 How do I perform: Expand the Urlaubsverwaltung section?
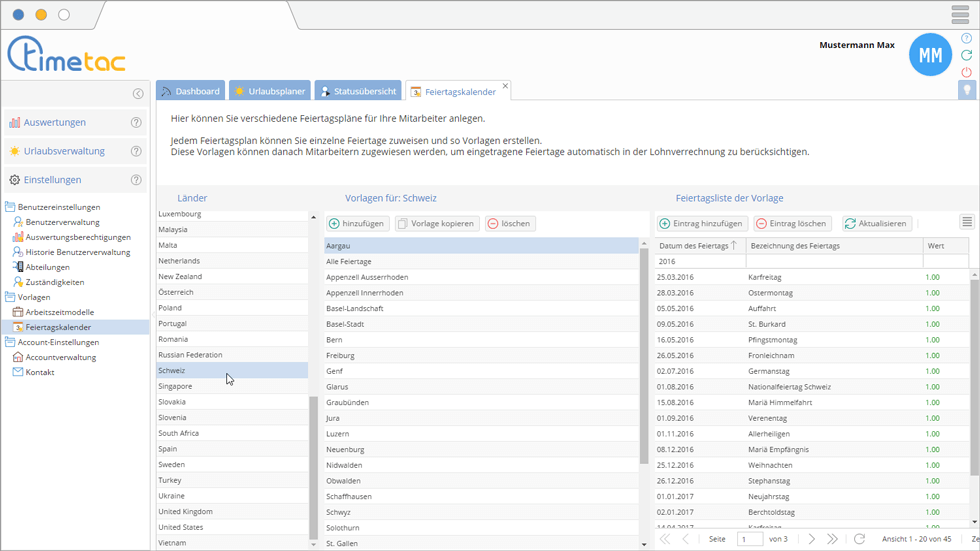(64, 152)
